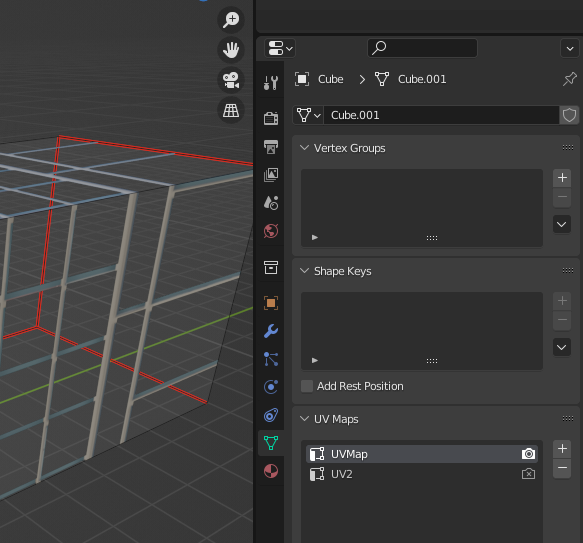Enable the Add Rest Position checkbox

coord(307,386)
